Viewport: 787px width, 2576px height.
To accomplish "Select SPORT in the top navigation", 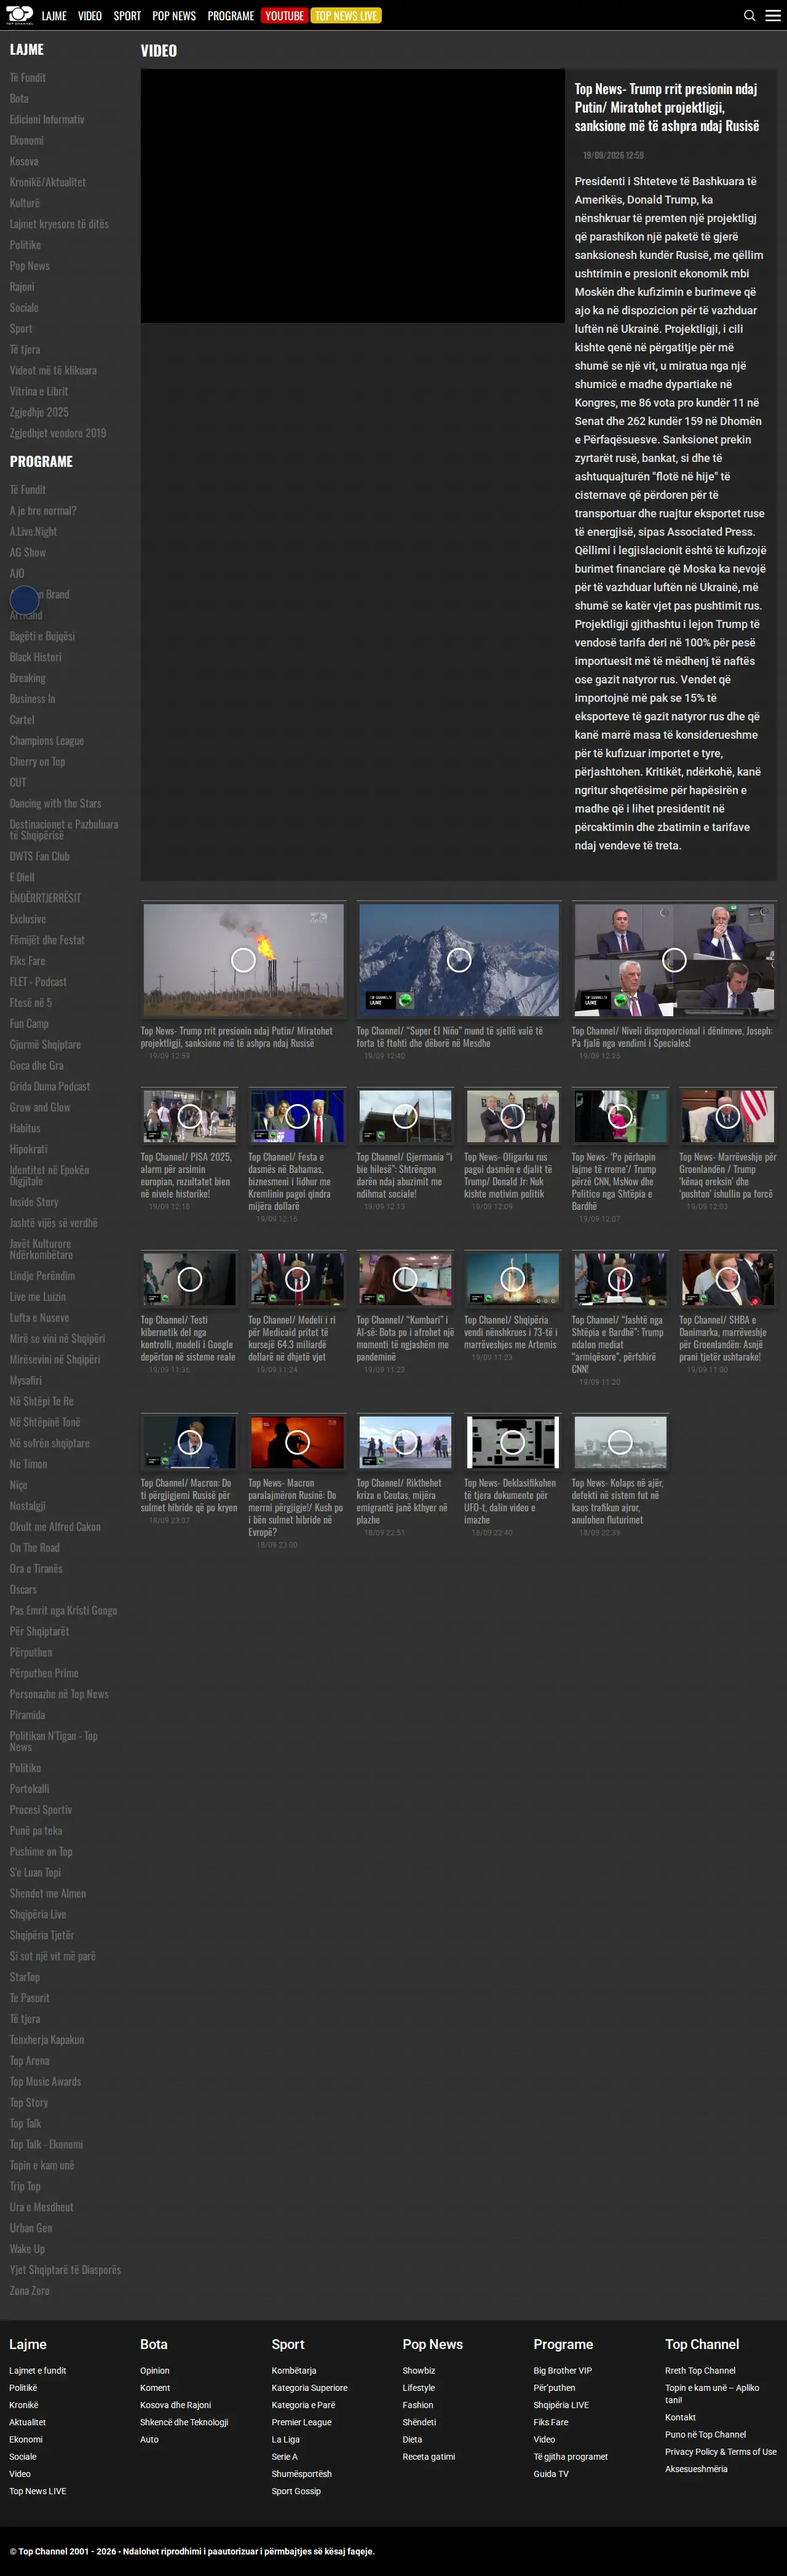I will [x=127, y=16].
